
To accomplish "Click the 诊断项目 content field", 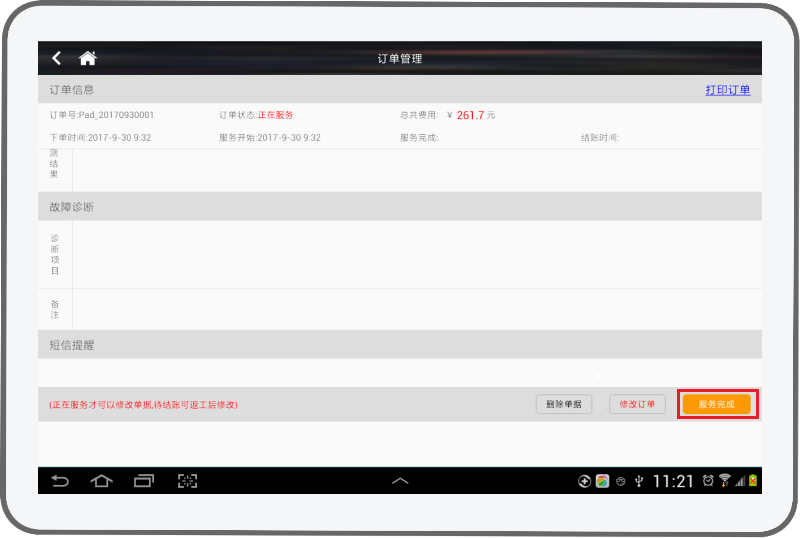I will tap(415, 255).
